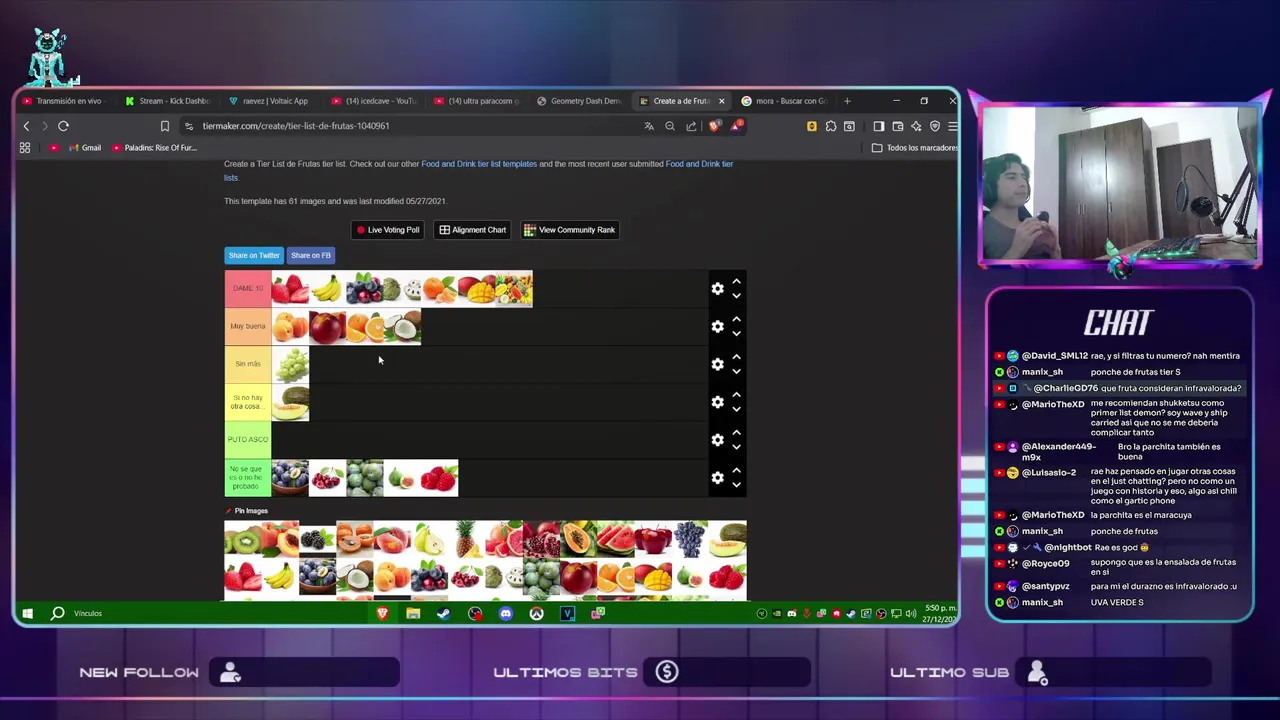
Task: Bookmark this page icon
Action: [165, 126]
